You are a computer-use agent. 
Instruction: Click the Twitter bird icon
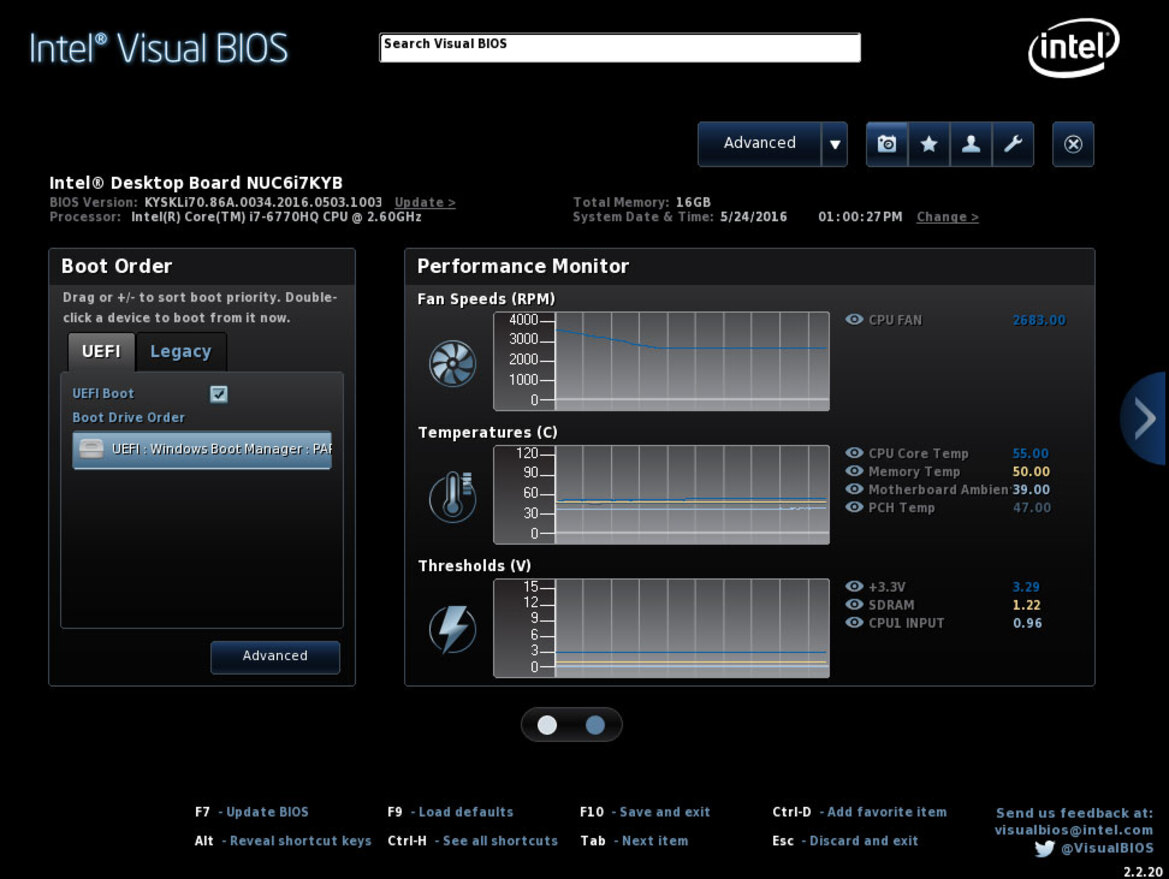1044,848
